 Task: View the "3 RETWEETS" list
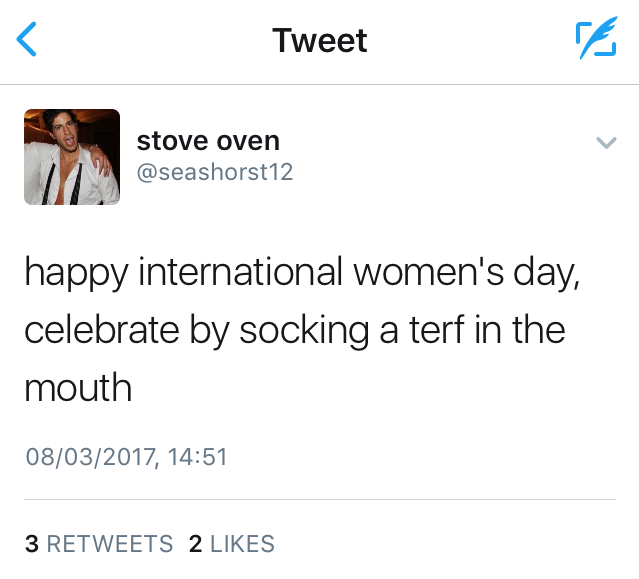(x=98, y=544)
